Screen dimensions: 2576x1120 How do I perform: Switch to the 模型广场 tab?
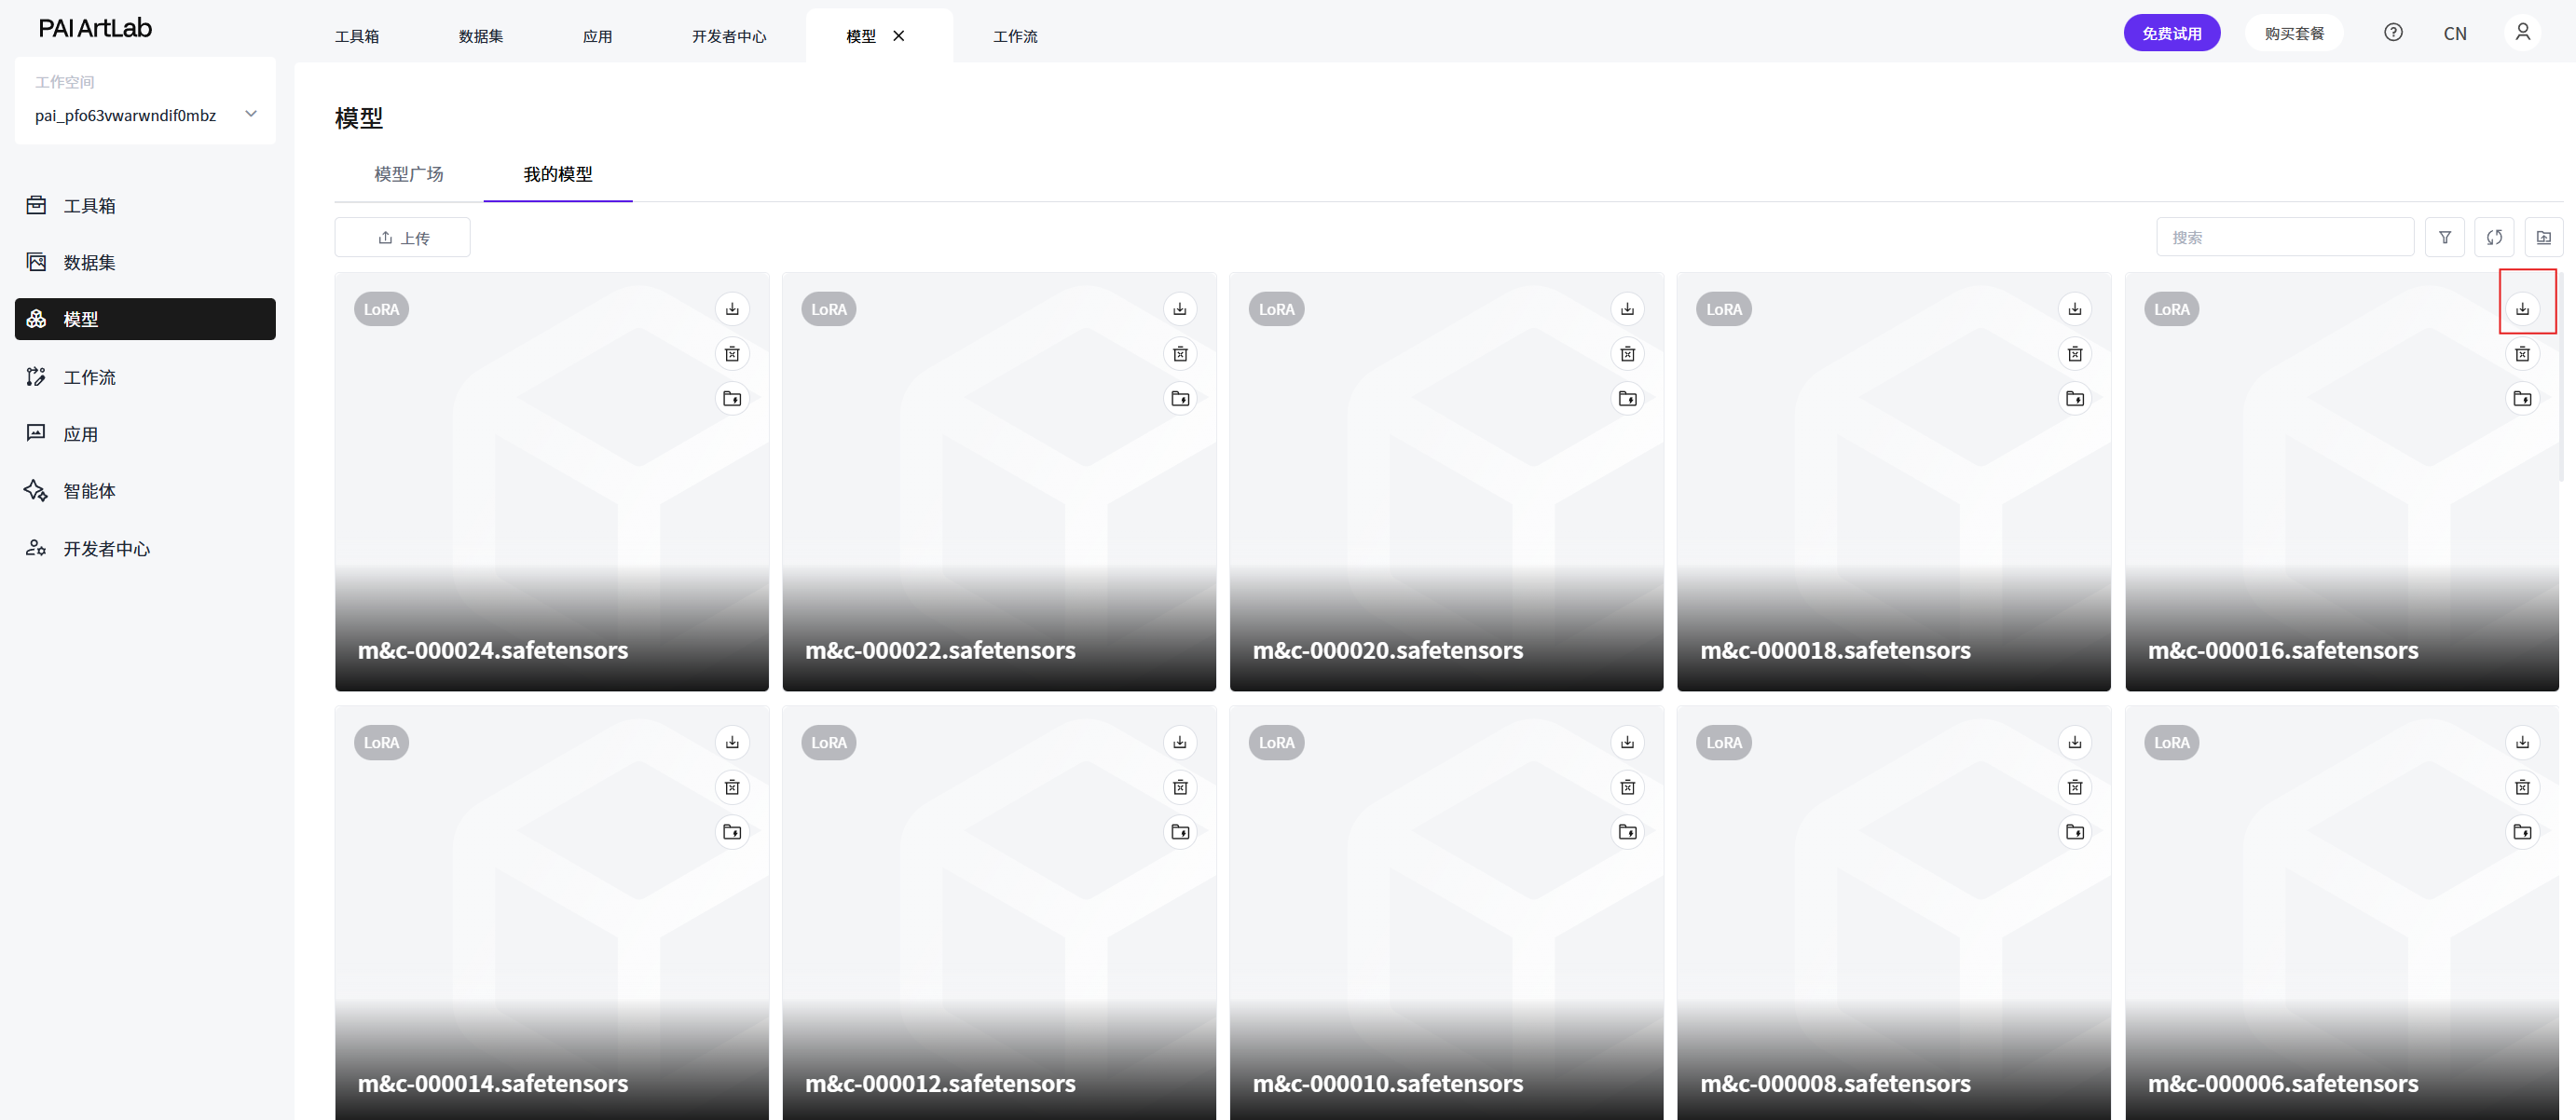click(408, 174)
